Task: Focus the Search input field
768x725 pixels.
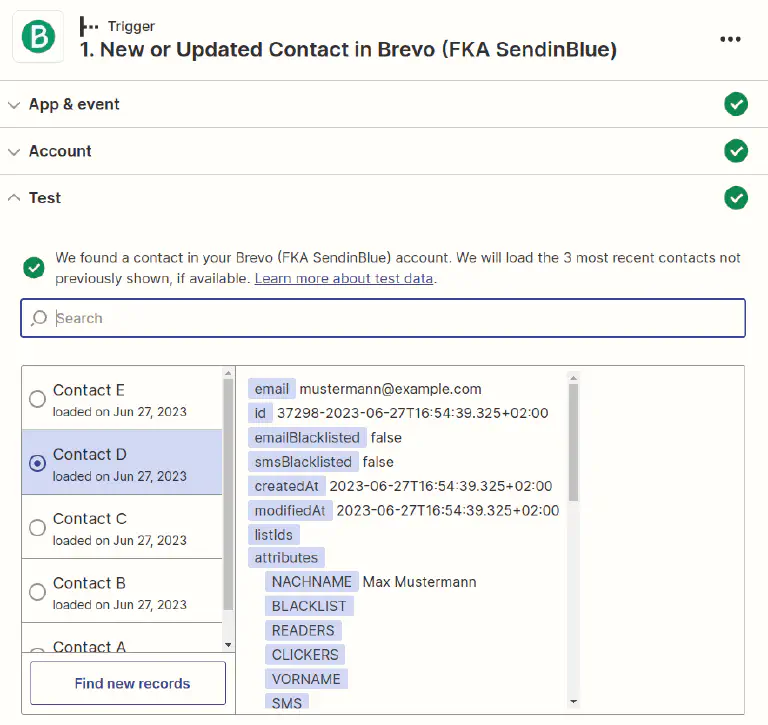Action: (390, 318)
